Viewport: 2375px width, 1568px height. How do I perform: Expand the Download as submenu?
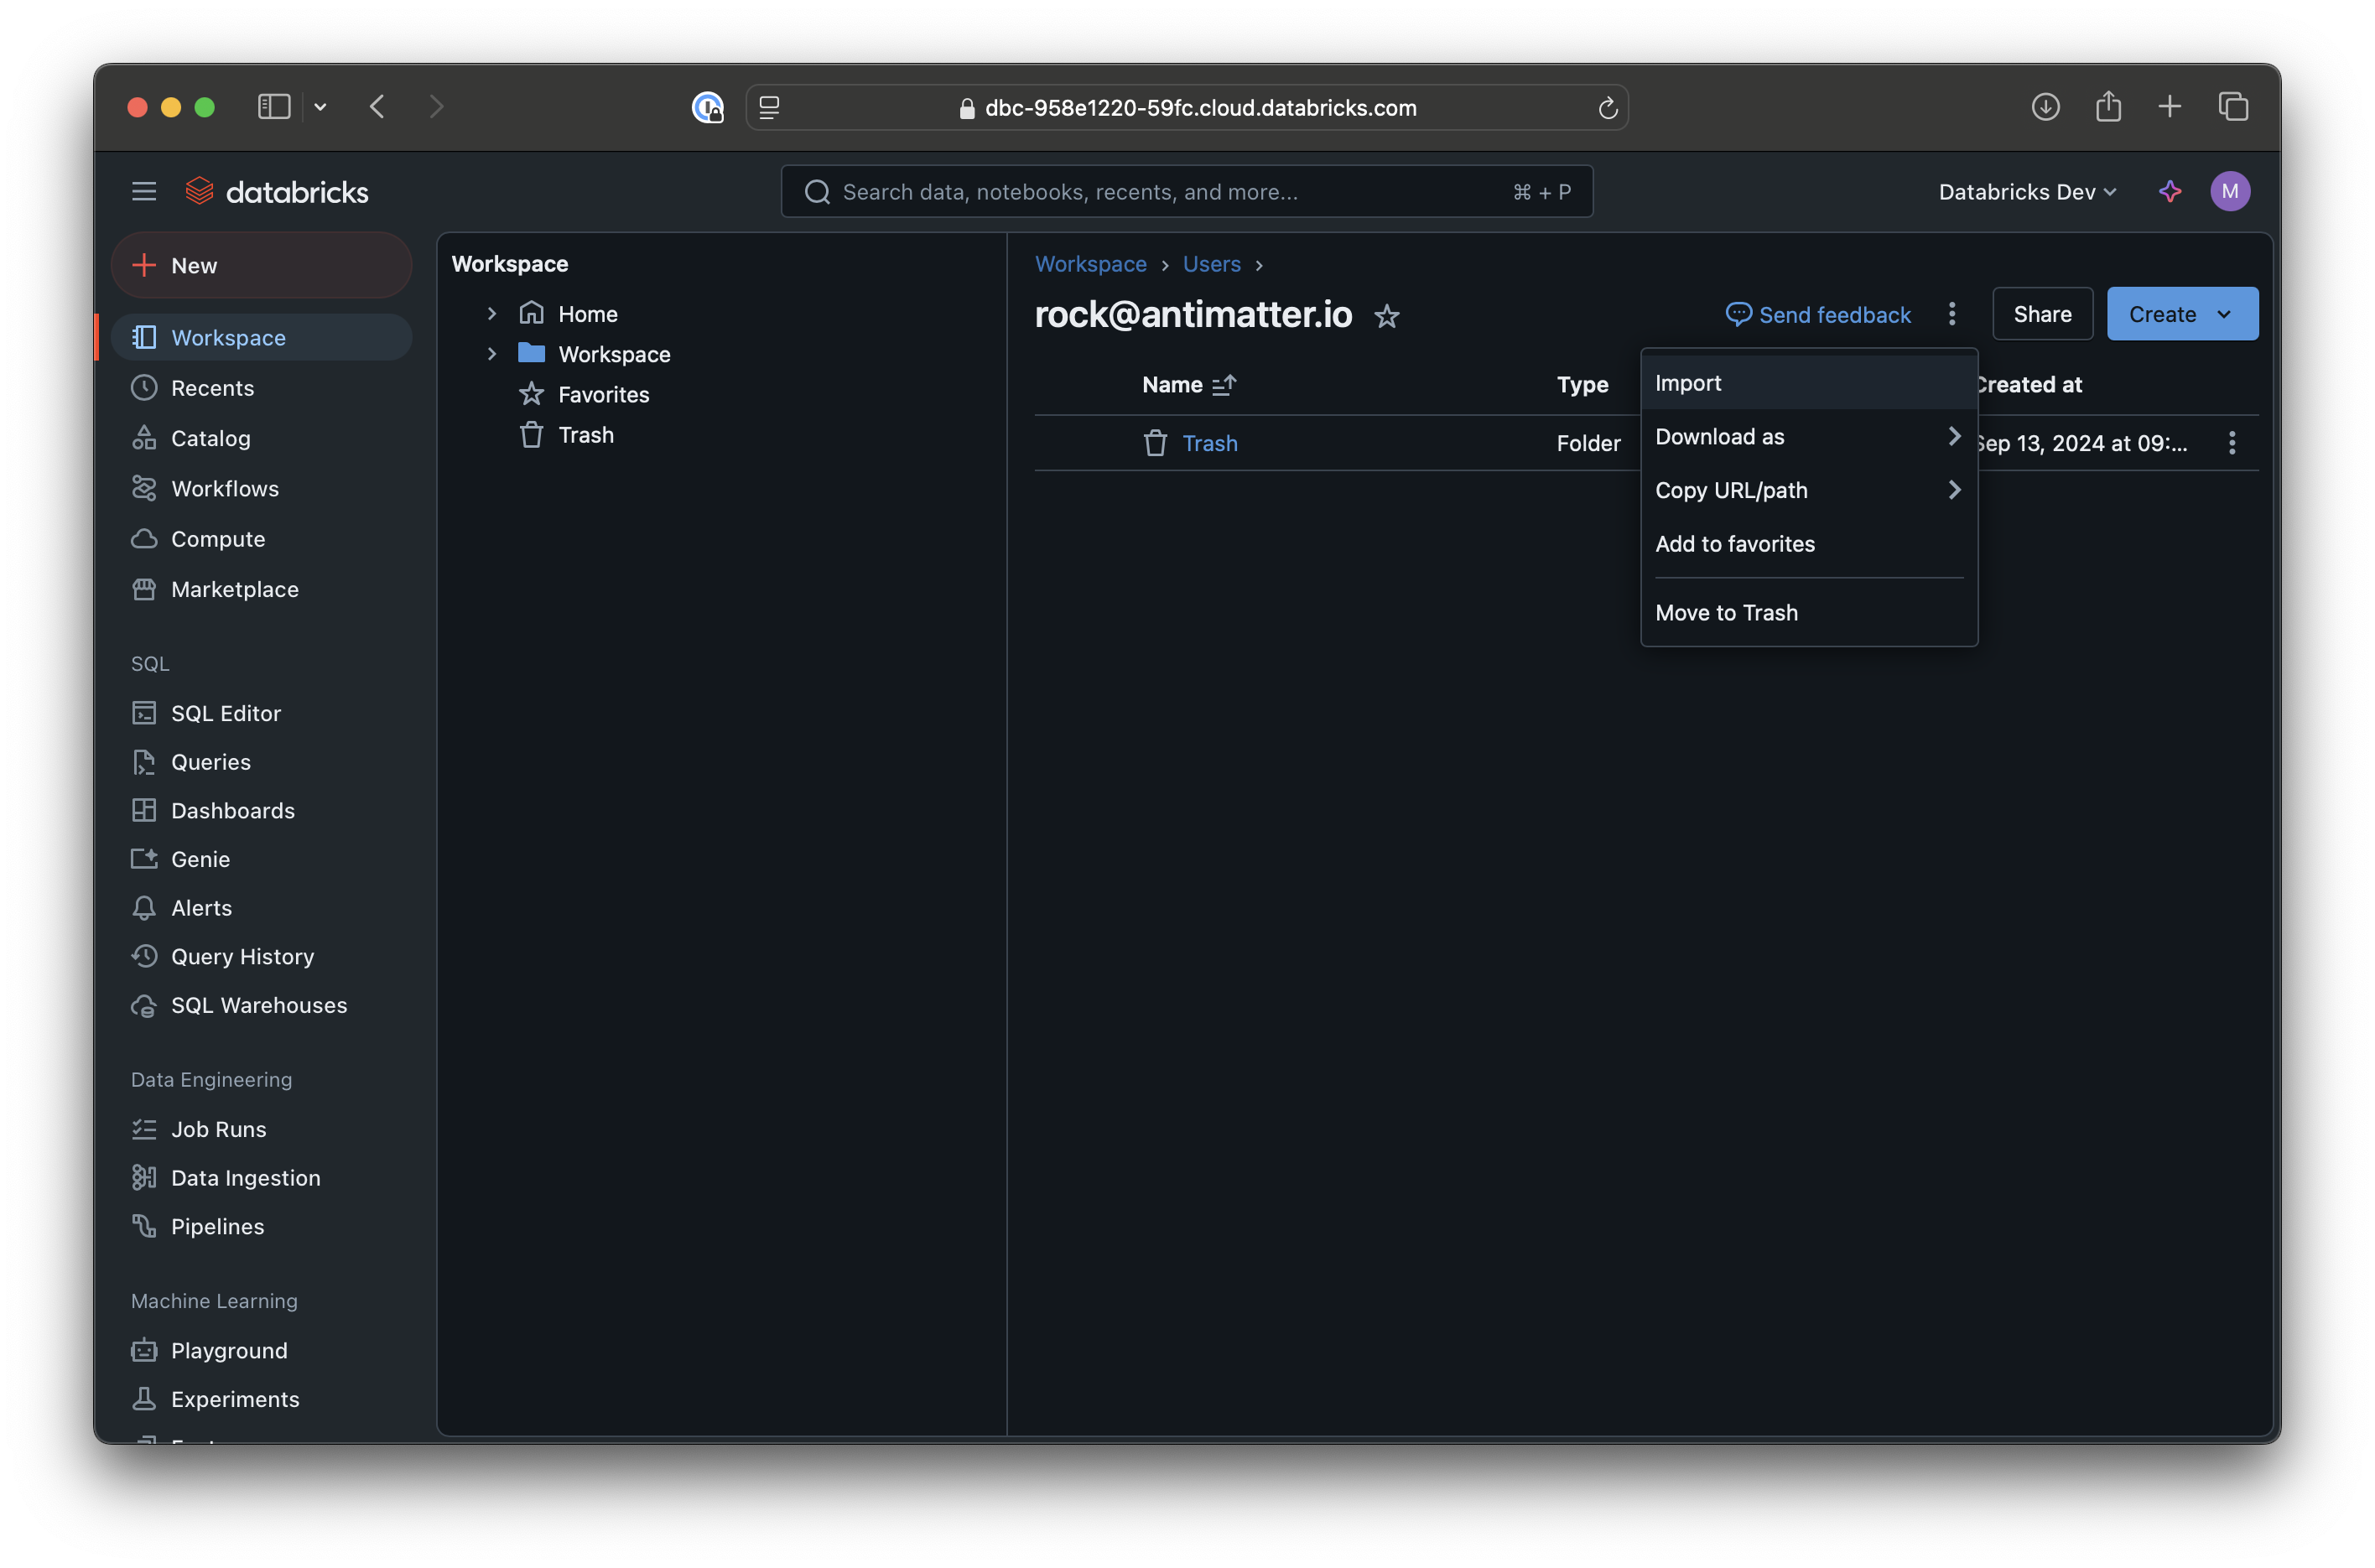point(1808,437)
